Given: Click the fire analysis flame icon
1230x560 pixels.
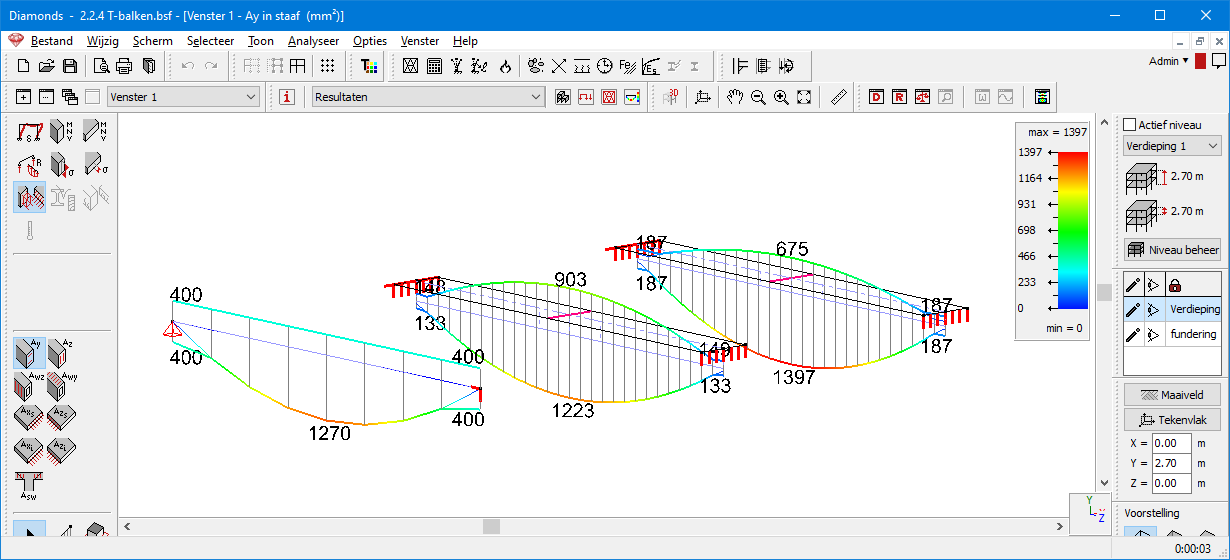Looking at the screenshot, I should coord(505,66).
